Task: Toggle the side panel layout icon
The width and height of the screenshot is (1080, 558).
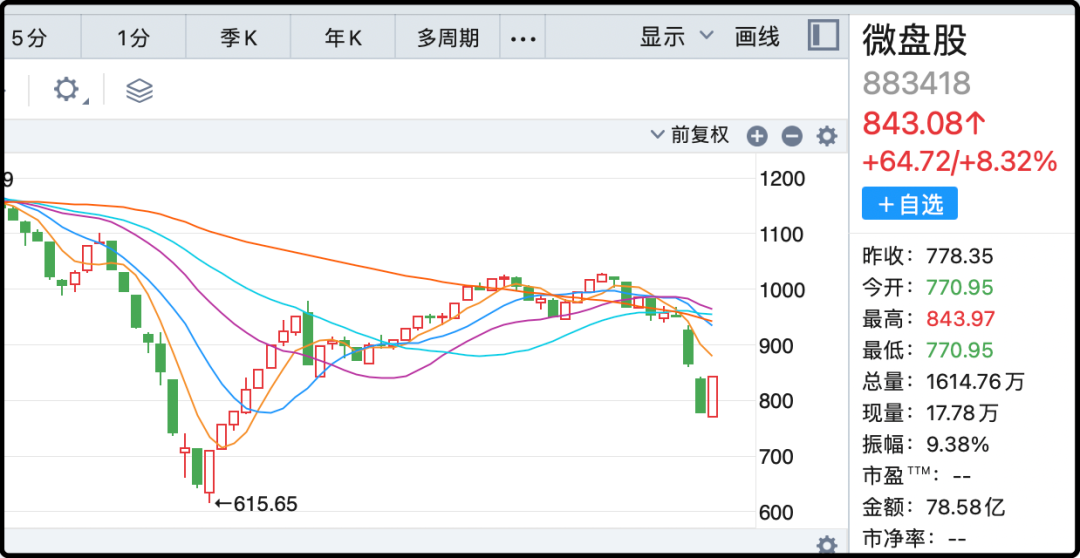Action: [823, 37]
